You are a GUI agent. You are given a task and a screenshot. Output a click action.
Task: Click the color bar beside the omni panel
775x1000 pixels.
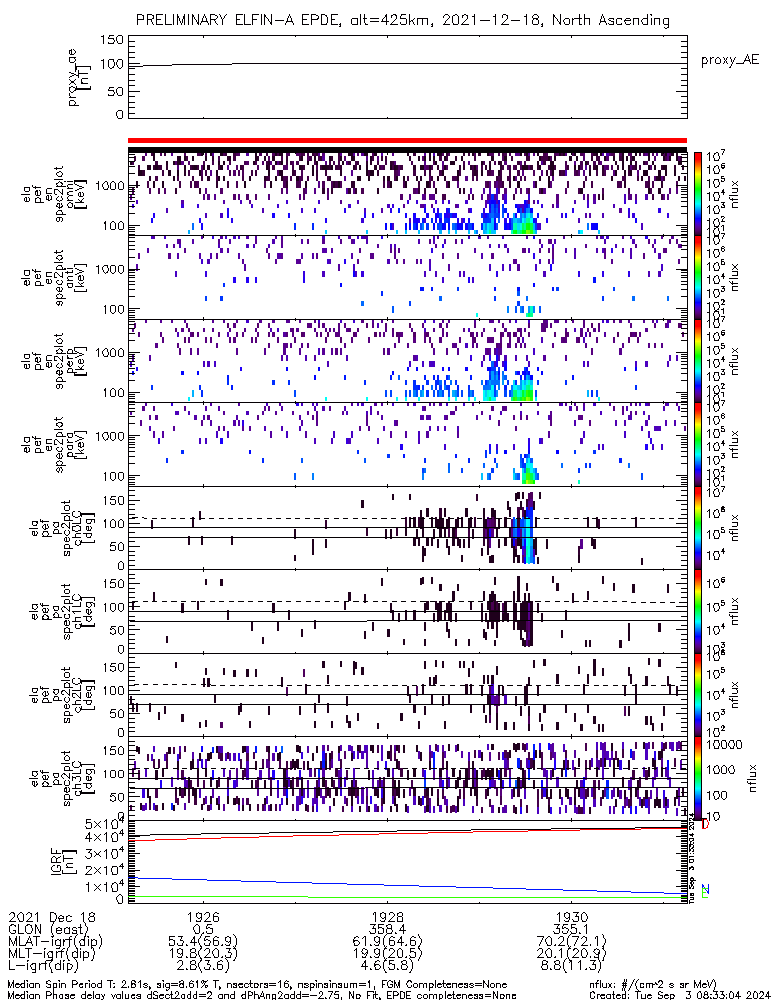click(x=698, y=194)
